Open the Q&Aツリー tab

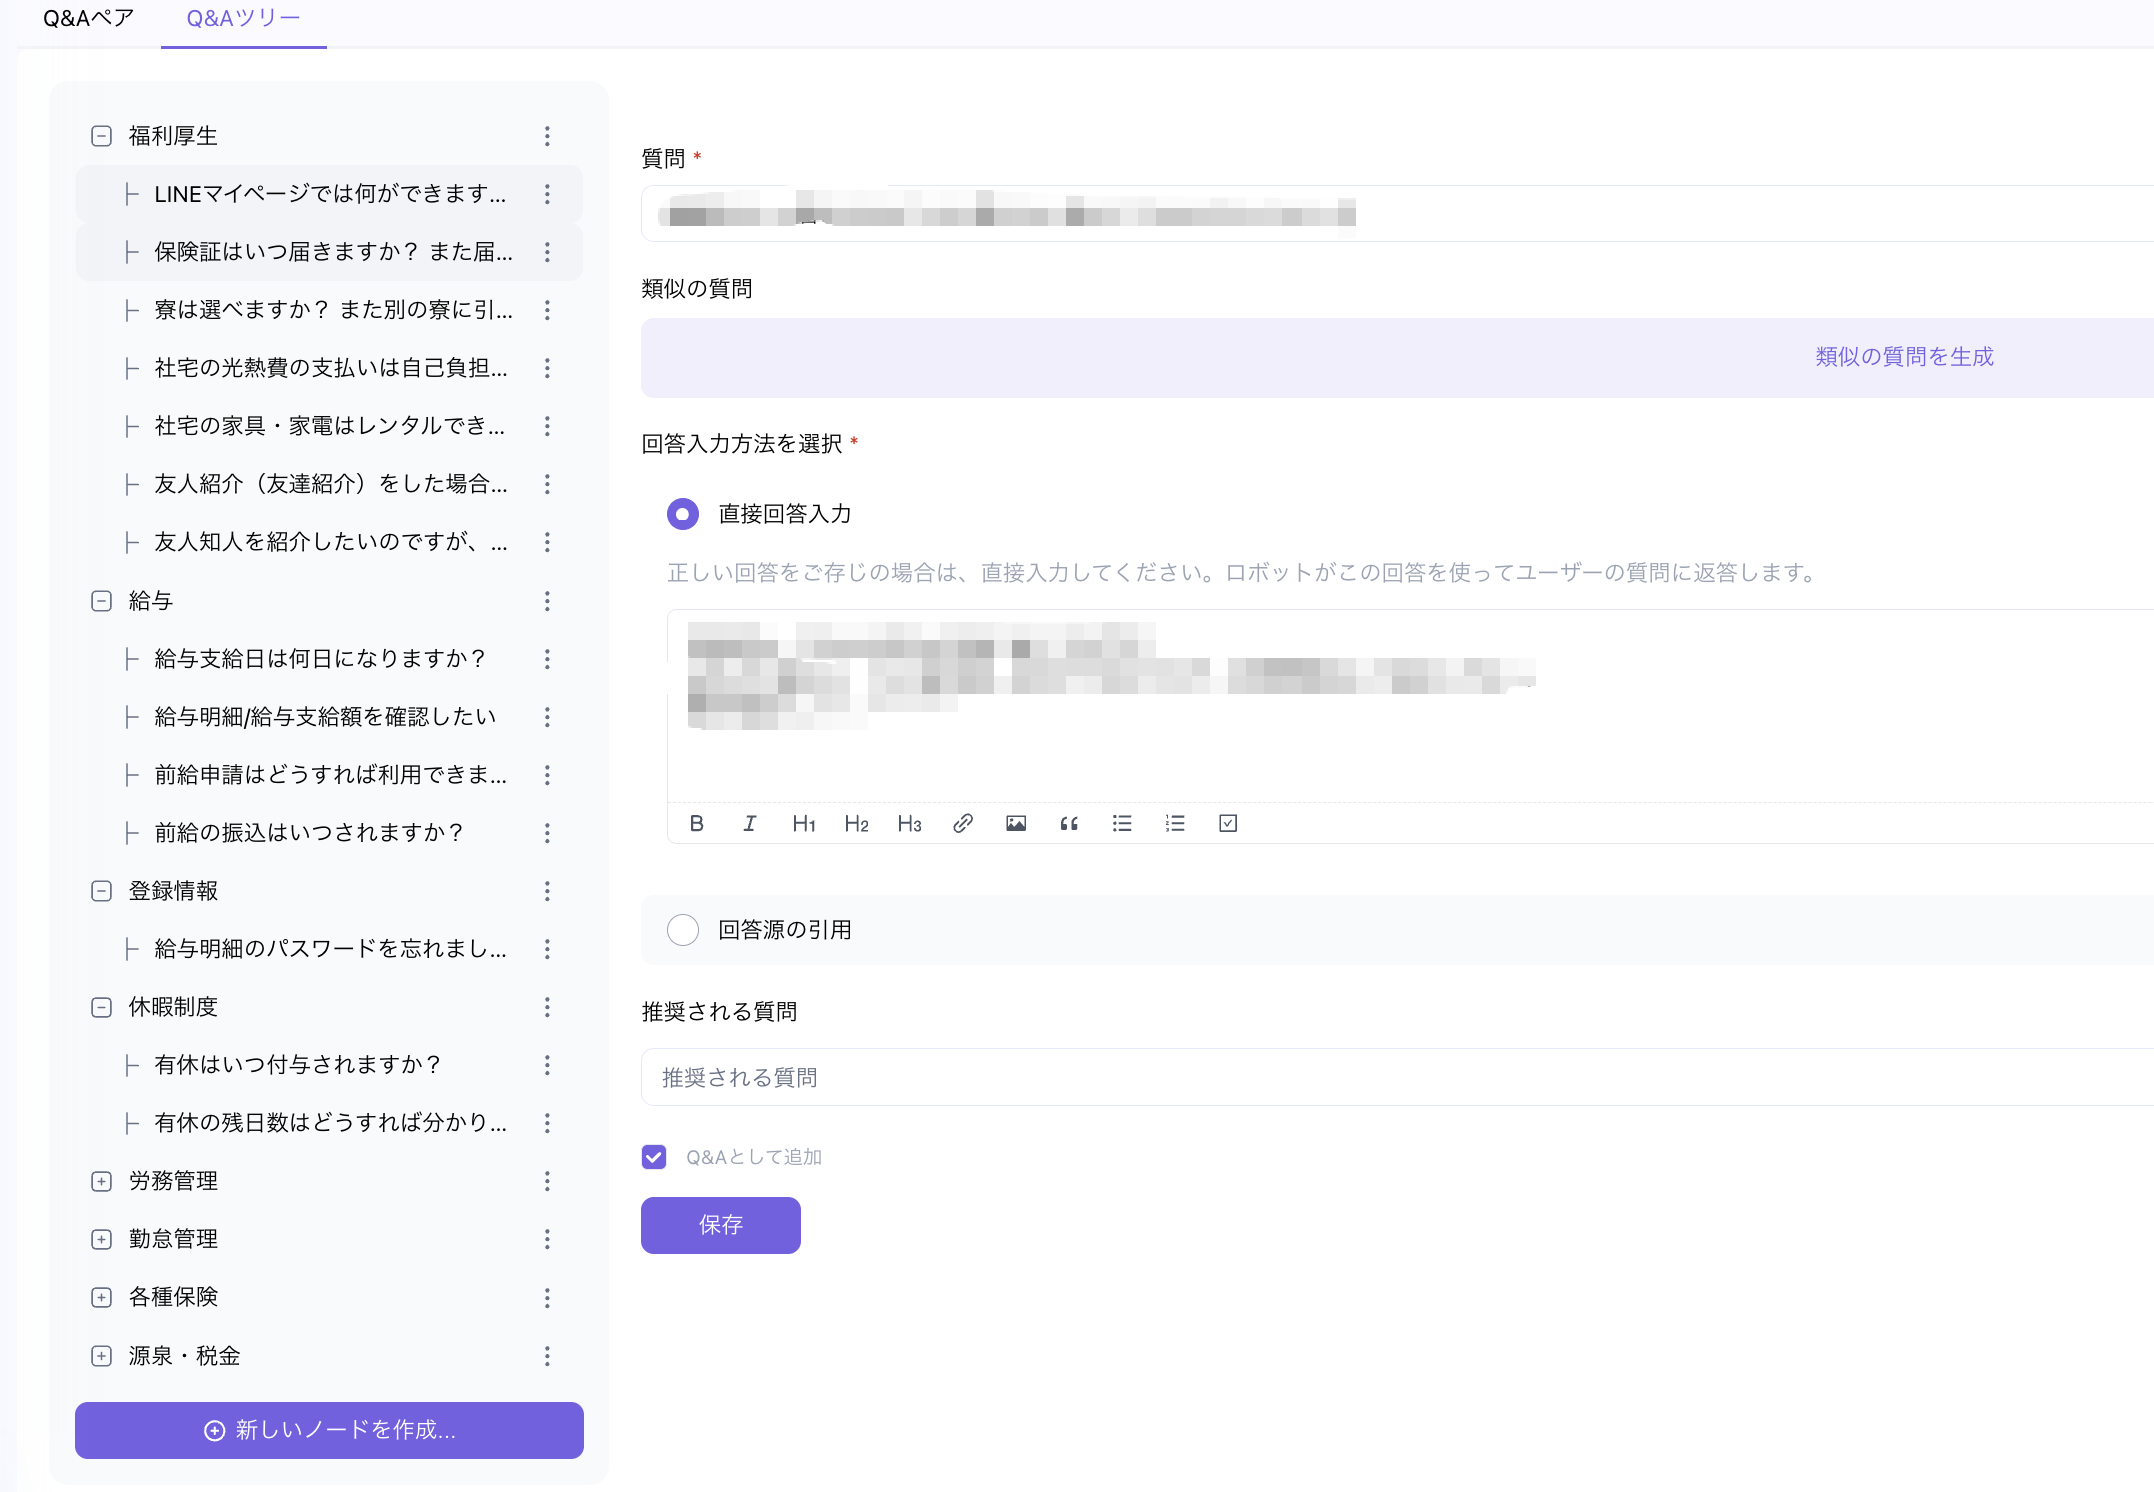pyautogui.click(x=242, y=17)
